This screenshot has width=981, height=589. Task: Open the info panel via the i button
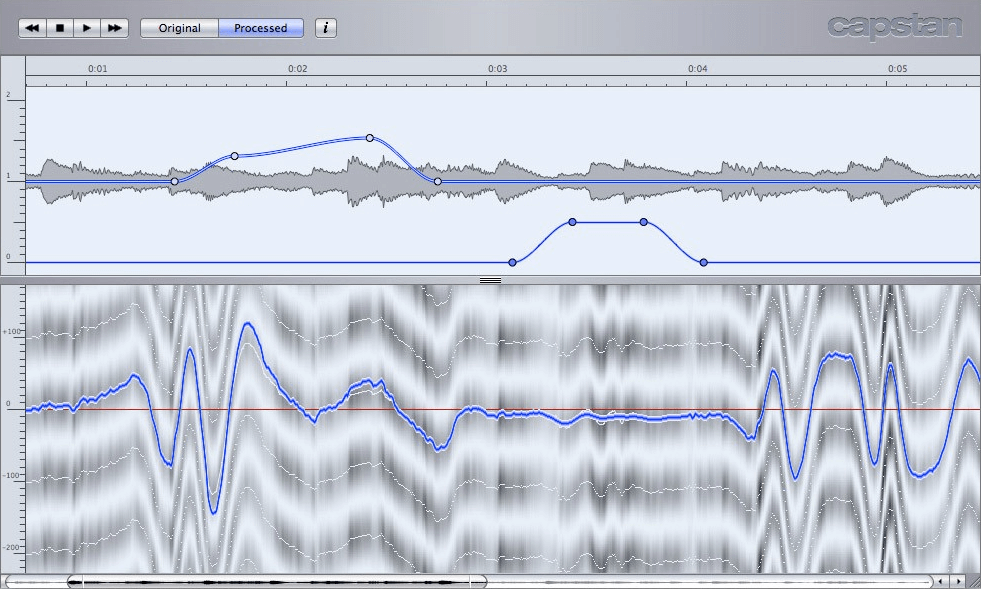[x=326, y=28]
